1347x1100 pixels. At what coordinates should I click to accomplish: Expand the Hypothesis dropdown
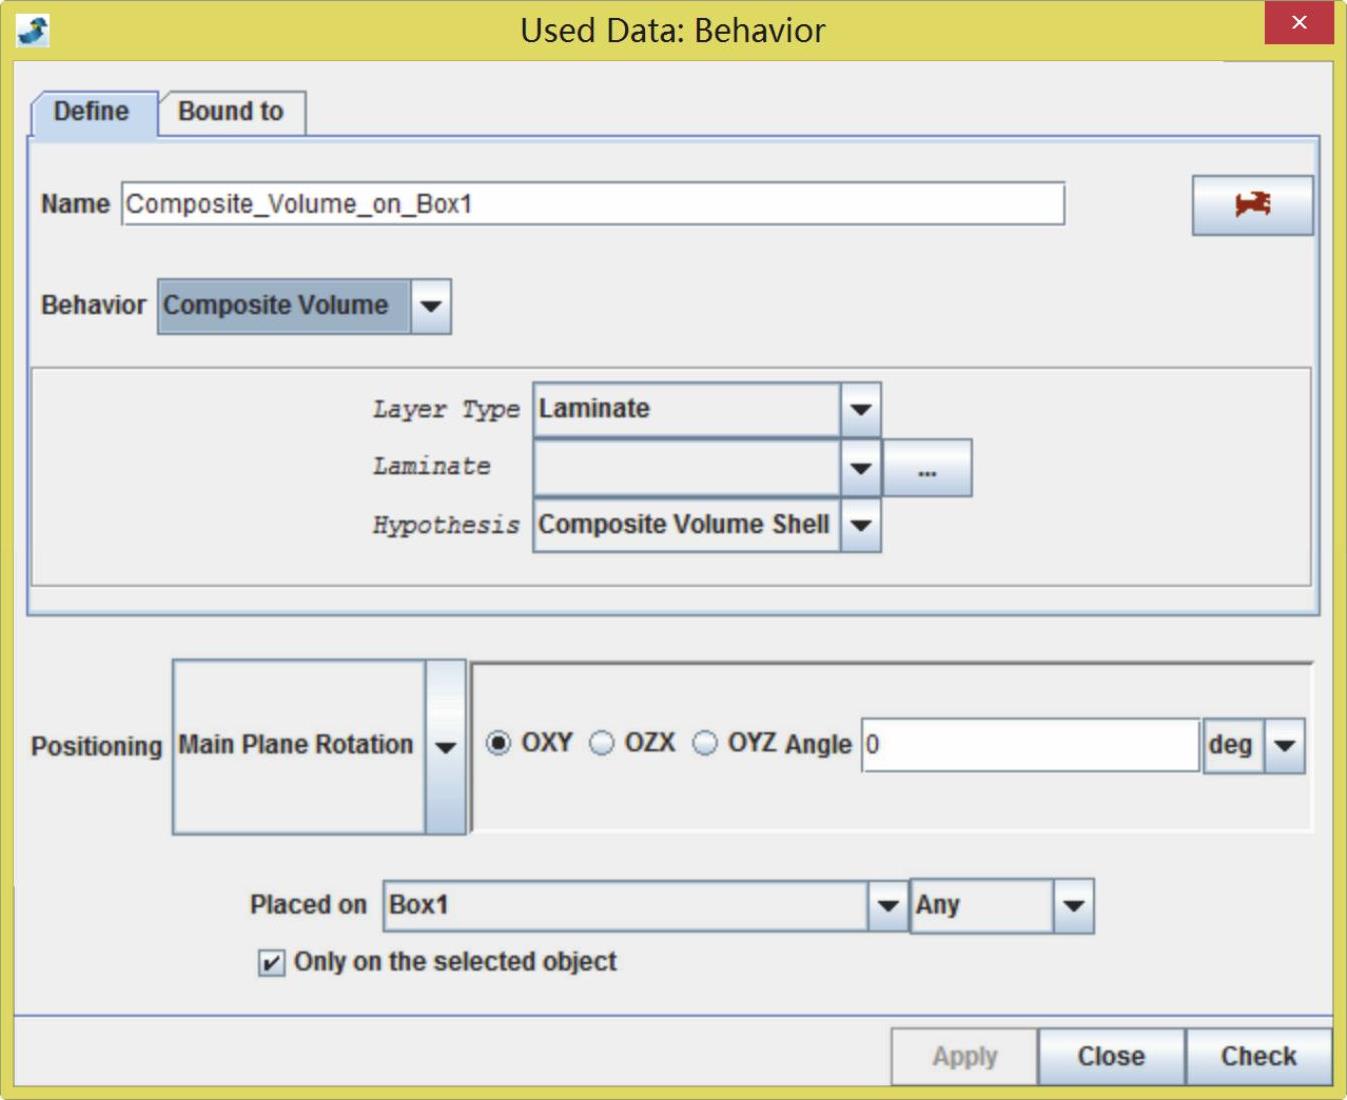[x=860, y=525]
